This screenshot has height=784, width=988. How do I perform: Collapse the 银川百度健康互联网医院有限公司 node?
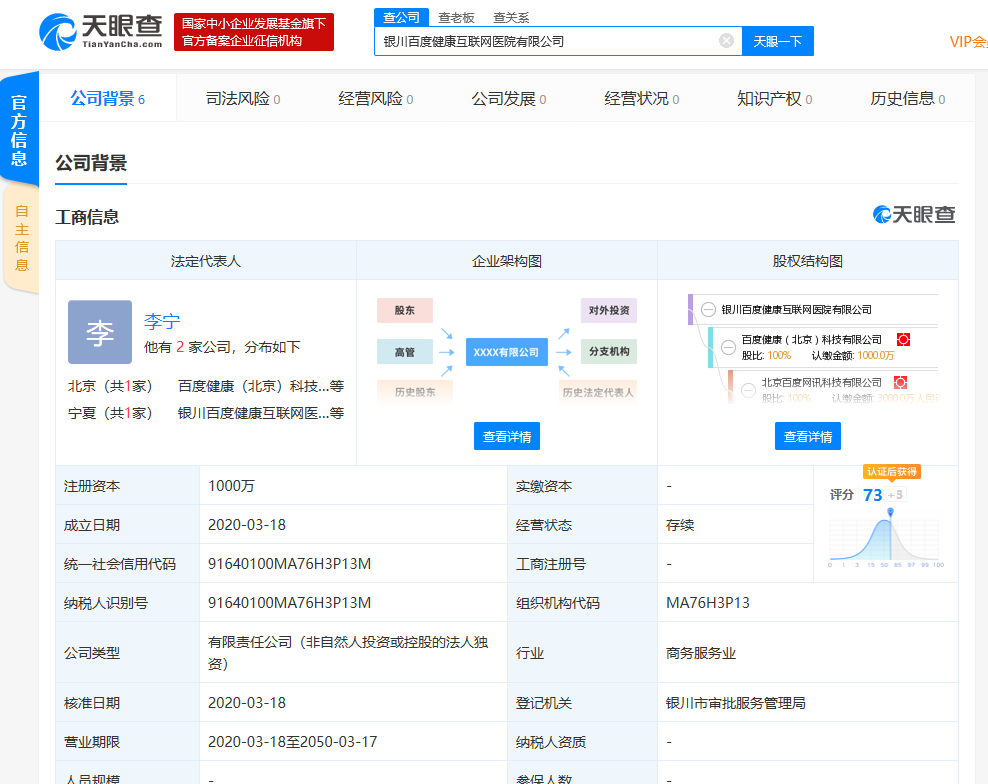coord(709,310)
